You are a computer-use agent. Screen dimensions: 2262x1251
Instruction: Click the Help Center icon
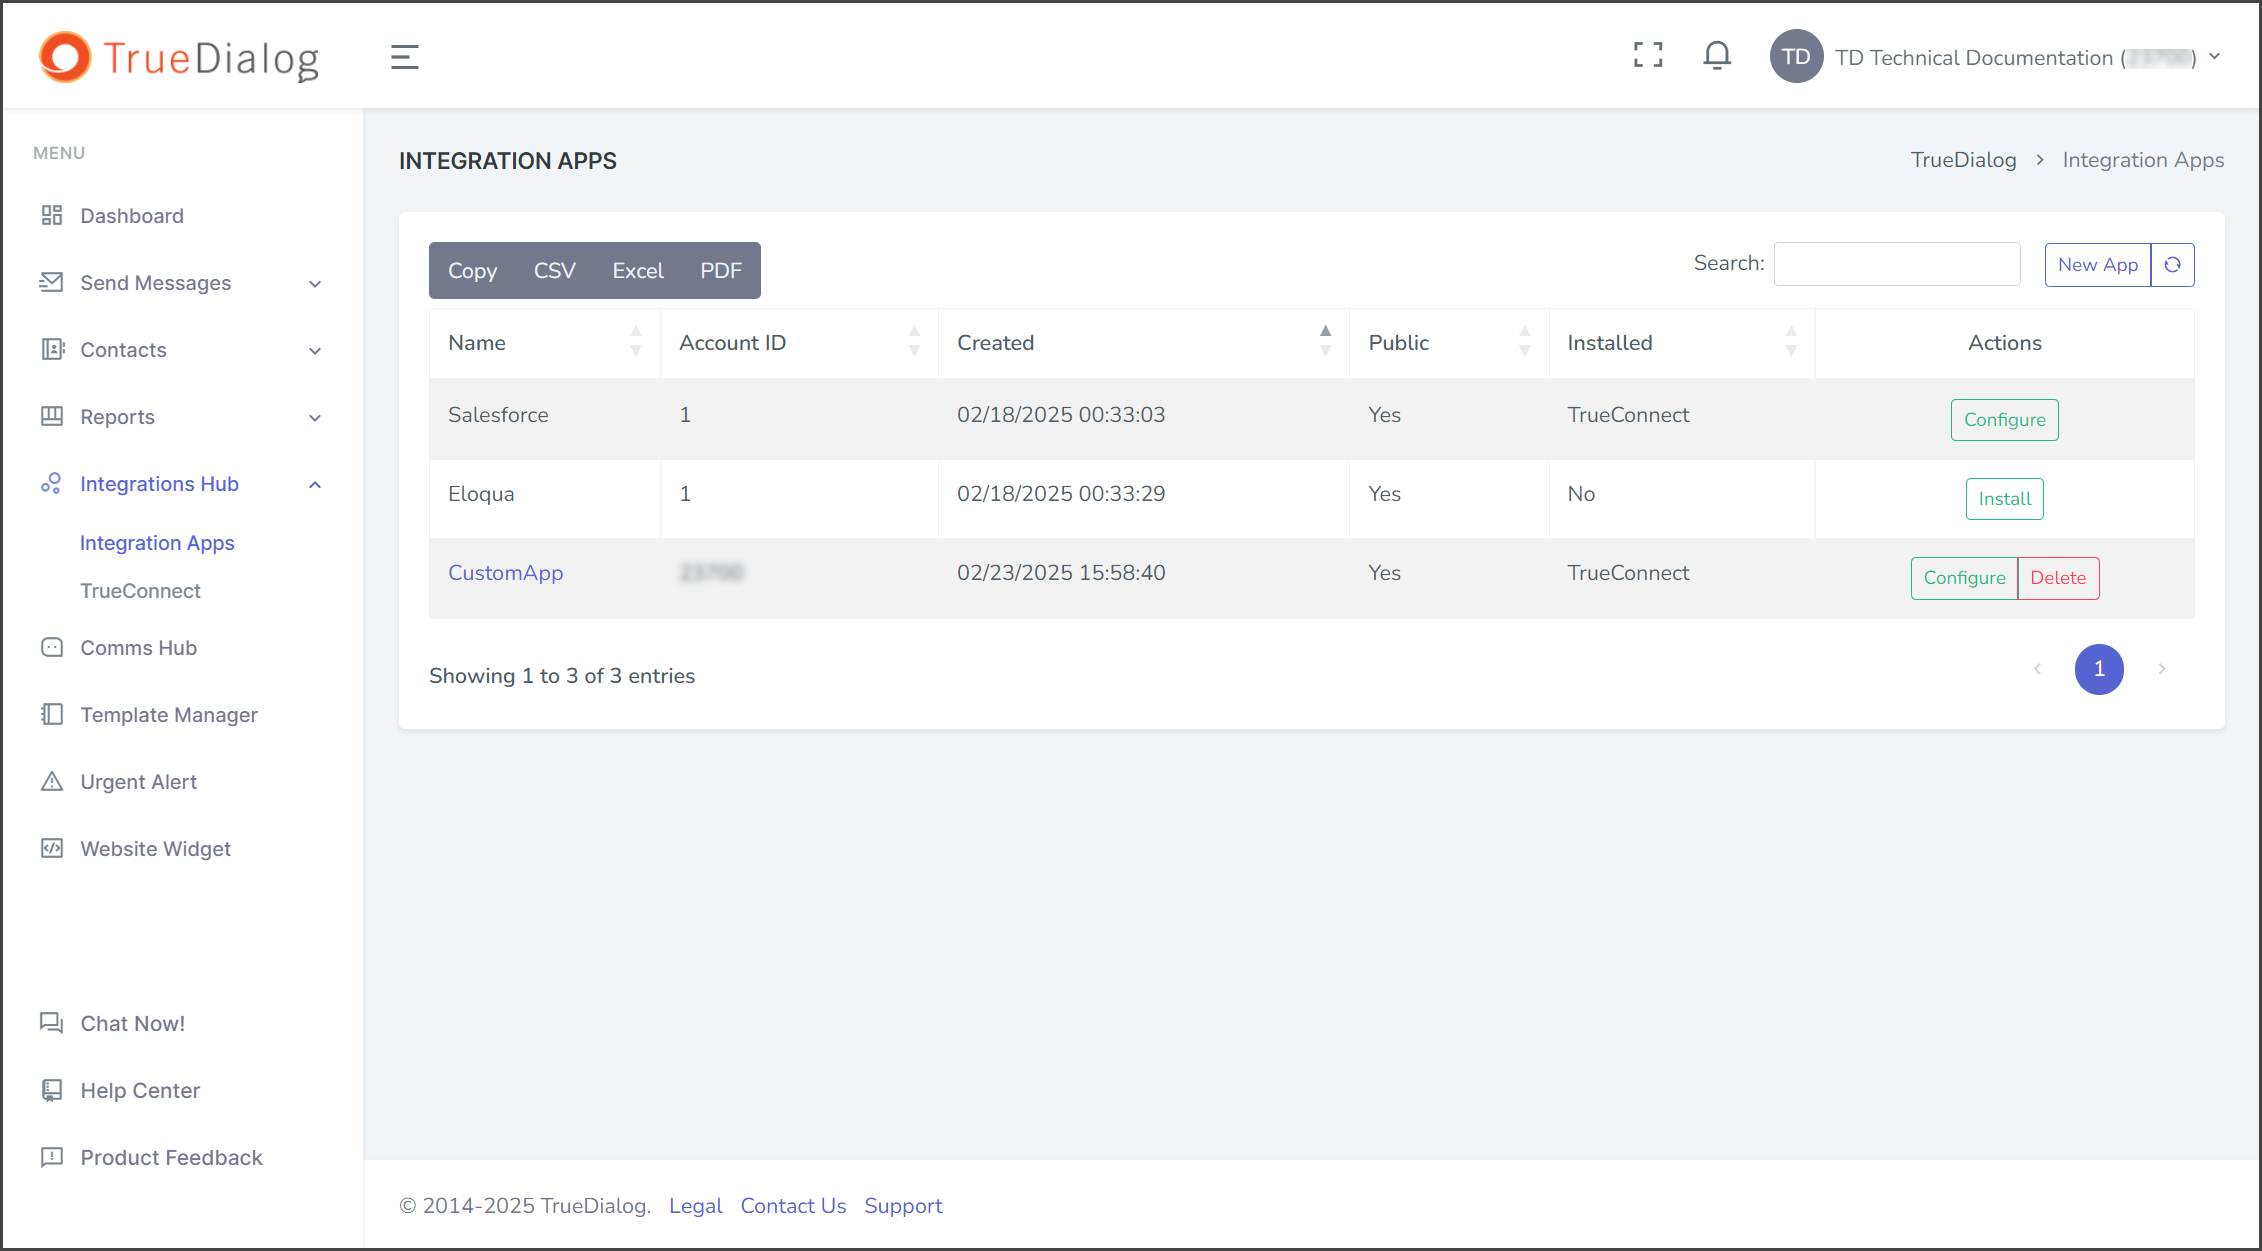coord(52,1090)
